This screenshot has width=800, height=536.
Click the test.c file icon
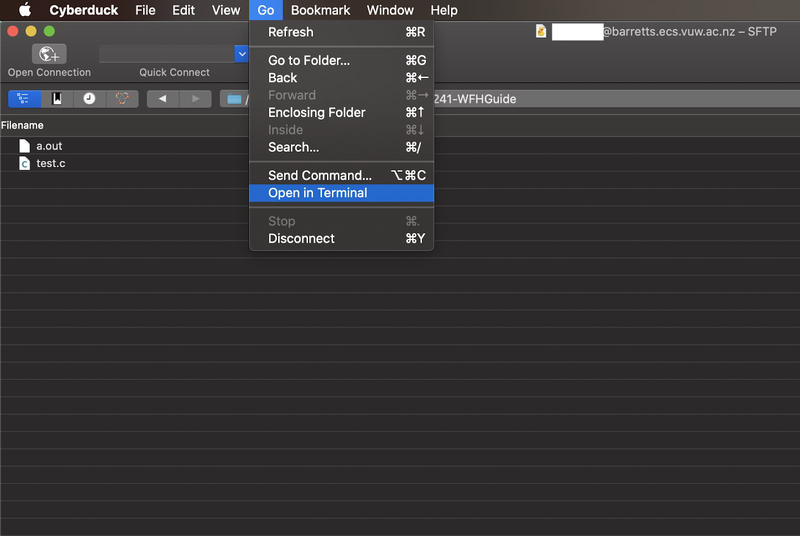pyautogui.click(x=24, y=163)
